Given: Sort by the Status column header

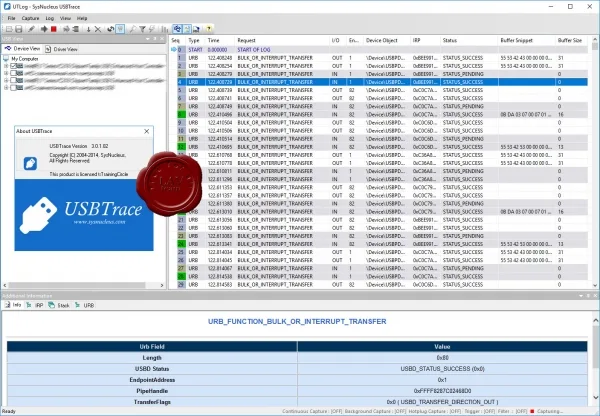Looking at the screenshot, I should [x=469, y=40].
